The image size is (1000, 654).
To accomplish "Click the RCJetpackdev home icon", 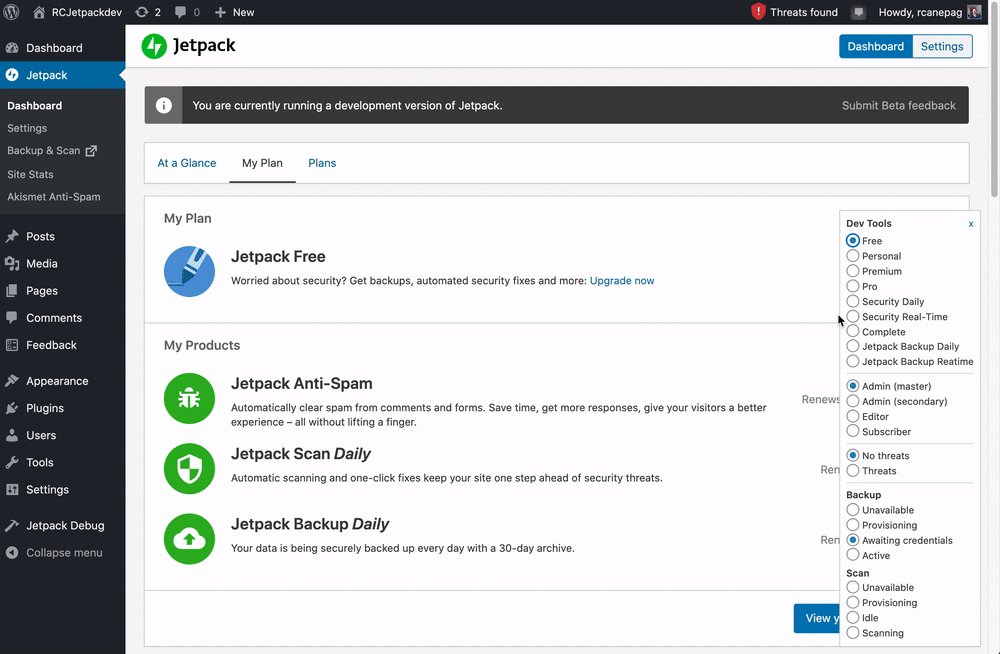I will pyautogui.click(x=39, y=12).
